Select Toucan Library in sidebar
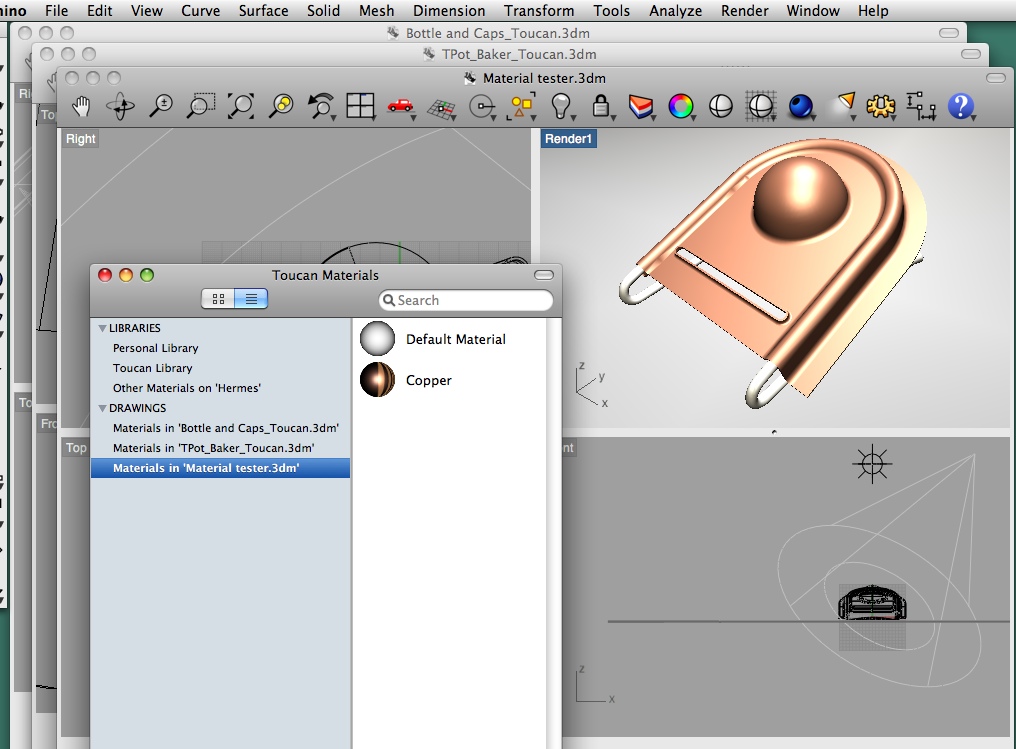The image size is (1016, 749). (x=152, y=368)
